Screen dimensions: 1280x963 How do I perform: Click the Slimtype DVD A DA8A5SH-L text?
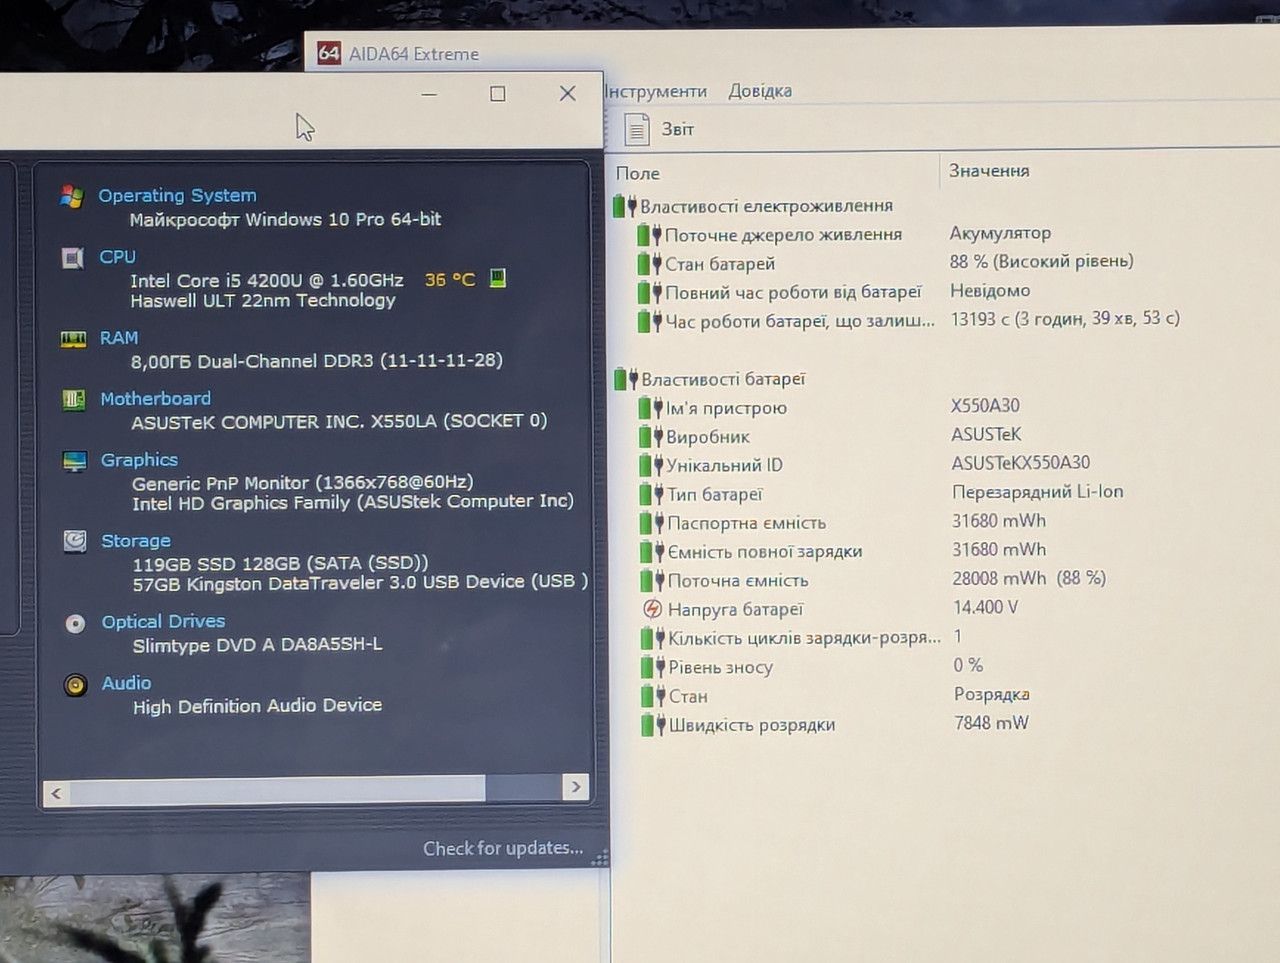(258, 645)
